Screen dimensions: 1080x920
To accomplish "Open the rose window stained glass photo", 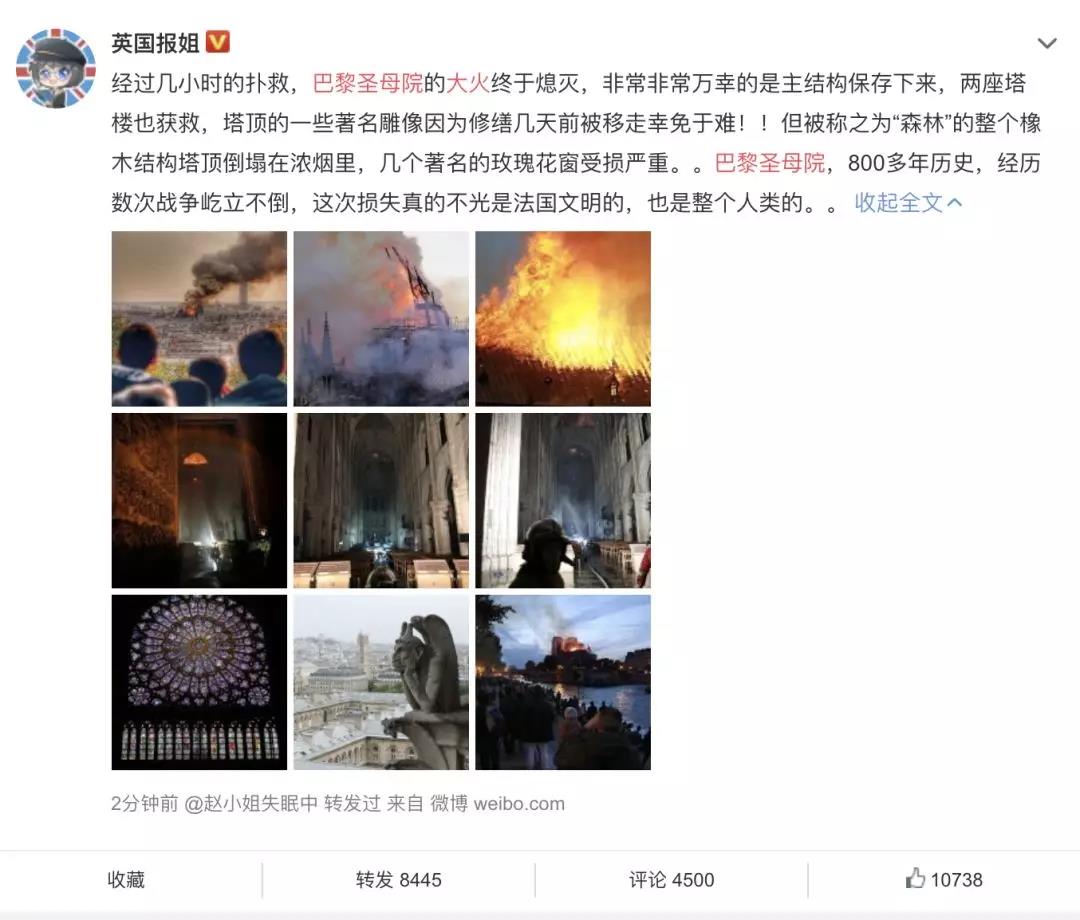I will (x=199, y=682).
